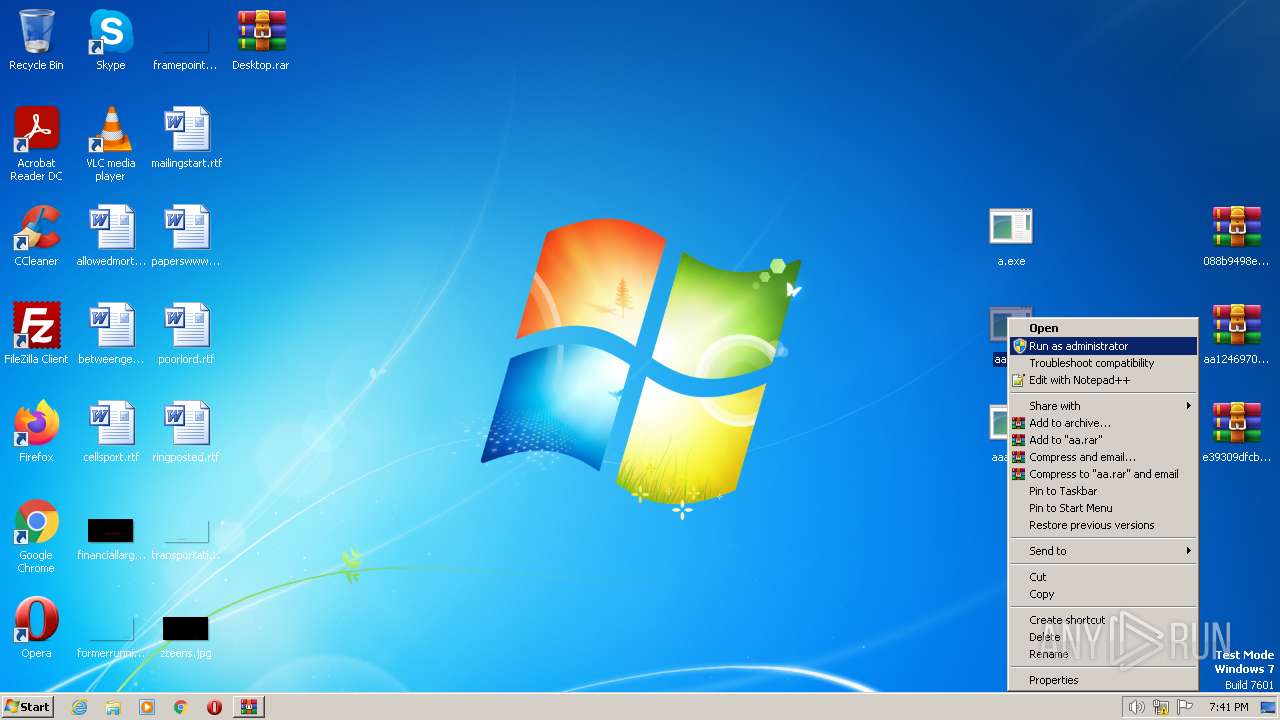Viewport: 1280px width, 720px height.
Task: Choose Create shortcut
Action: 1102,620
